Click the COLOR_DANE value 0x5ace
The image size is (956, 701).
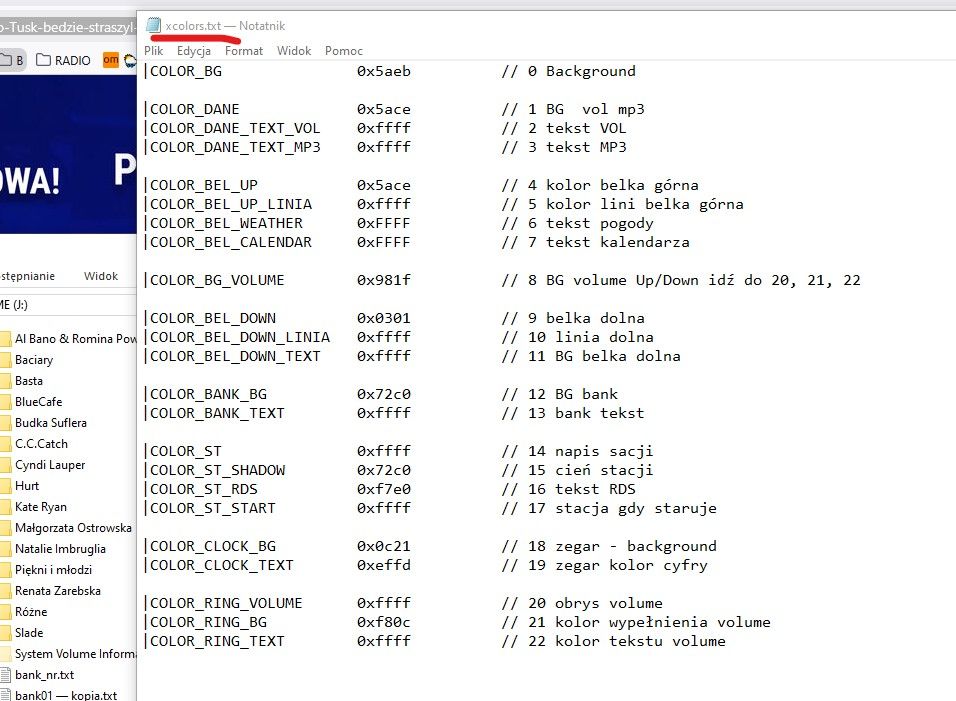click(x=383, y=109)
